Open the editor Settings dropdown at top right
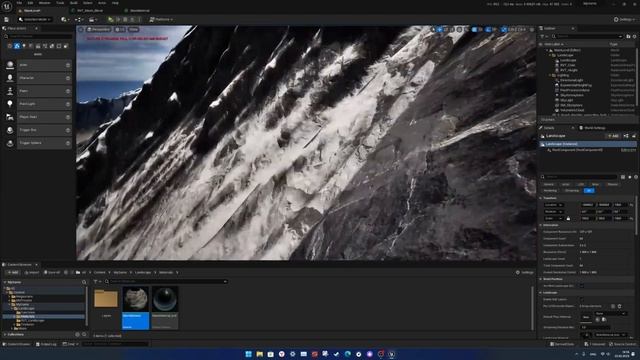The height and width of the screenshot is (360, 640). point(625,20)
